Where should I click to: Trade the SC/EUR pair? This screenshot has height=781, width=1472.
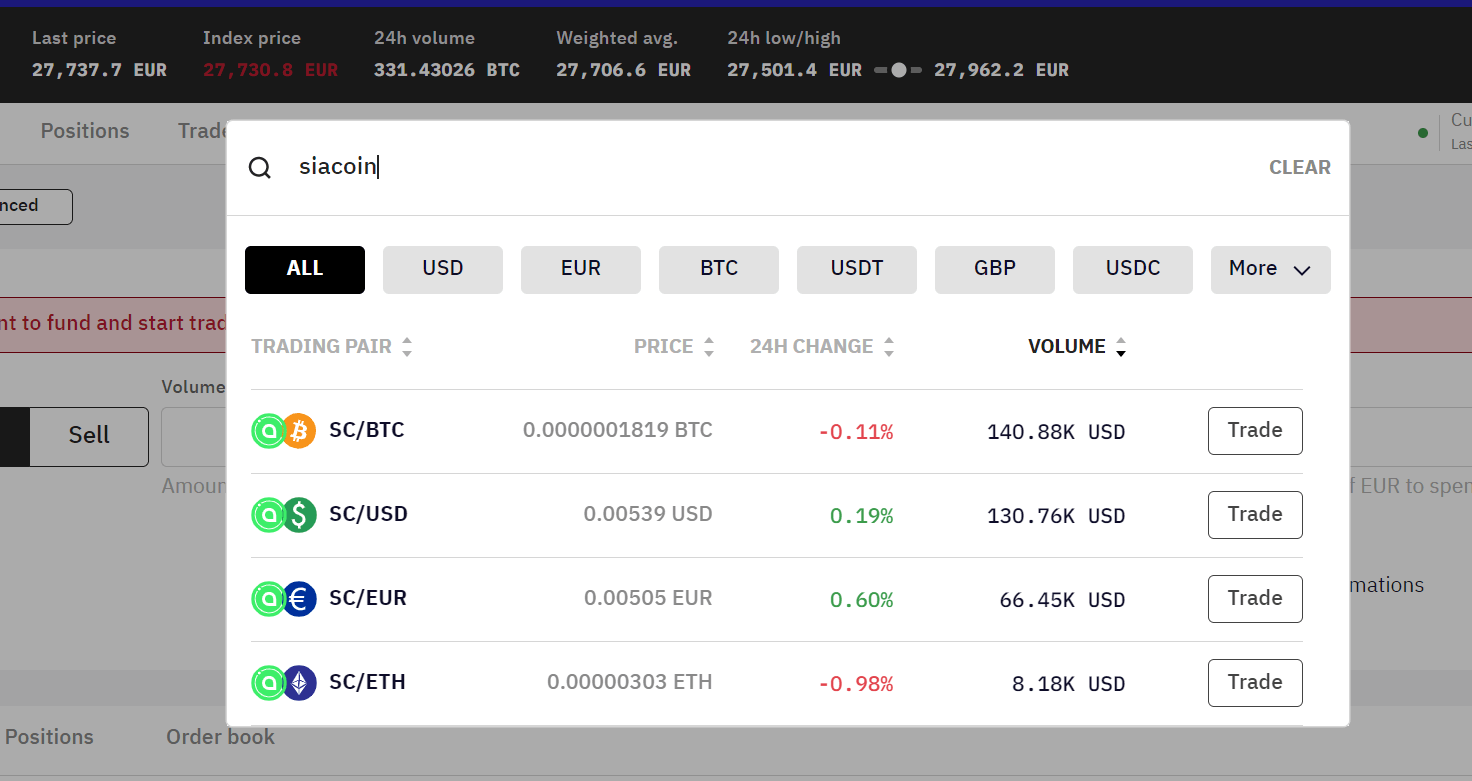point(1255,599)
